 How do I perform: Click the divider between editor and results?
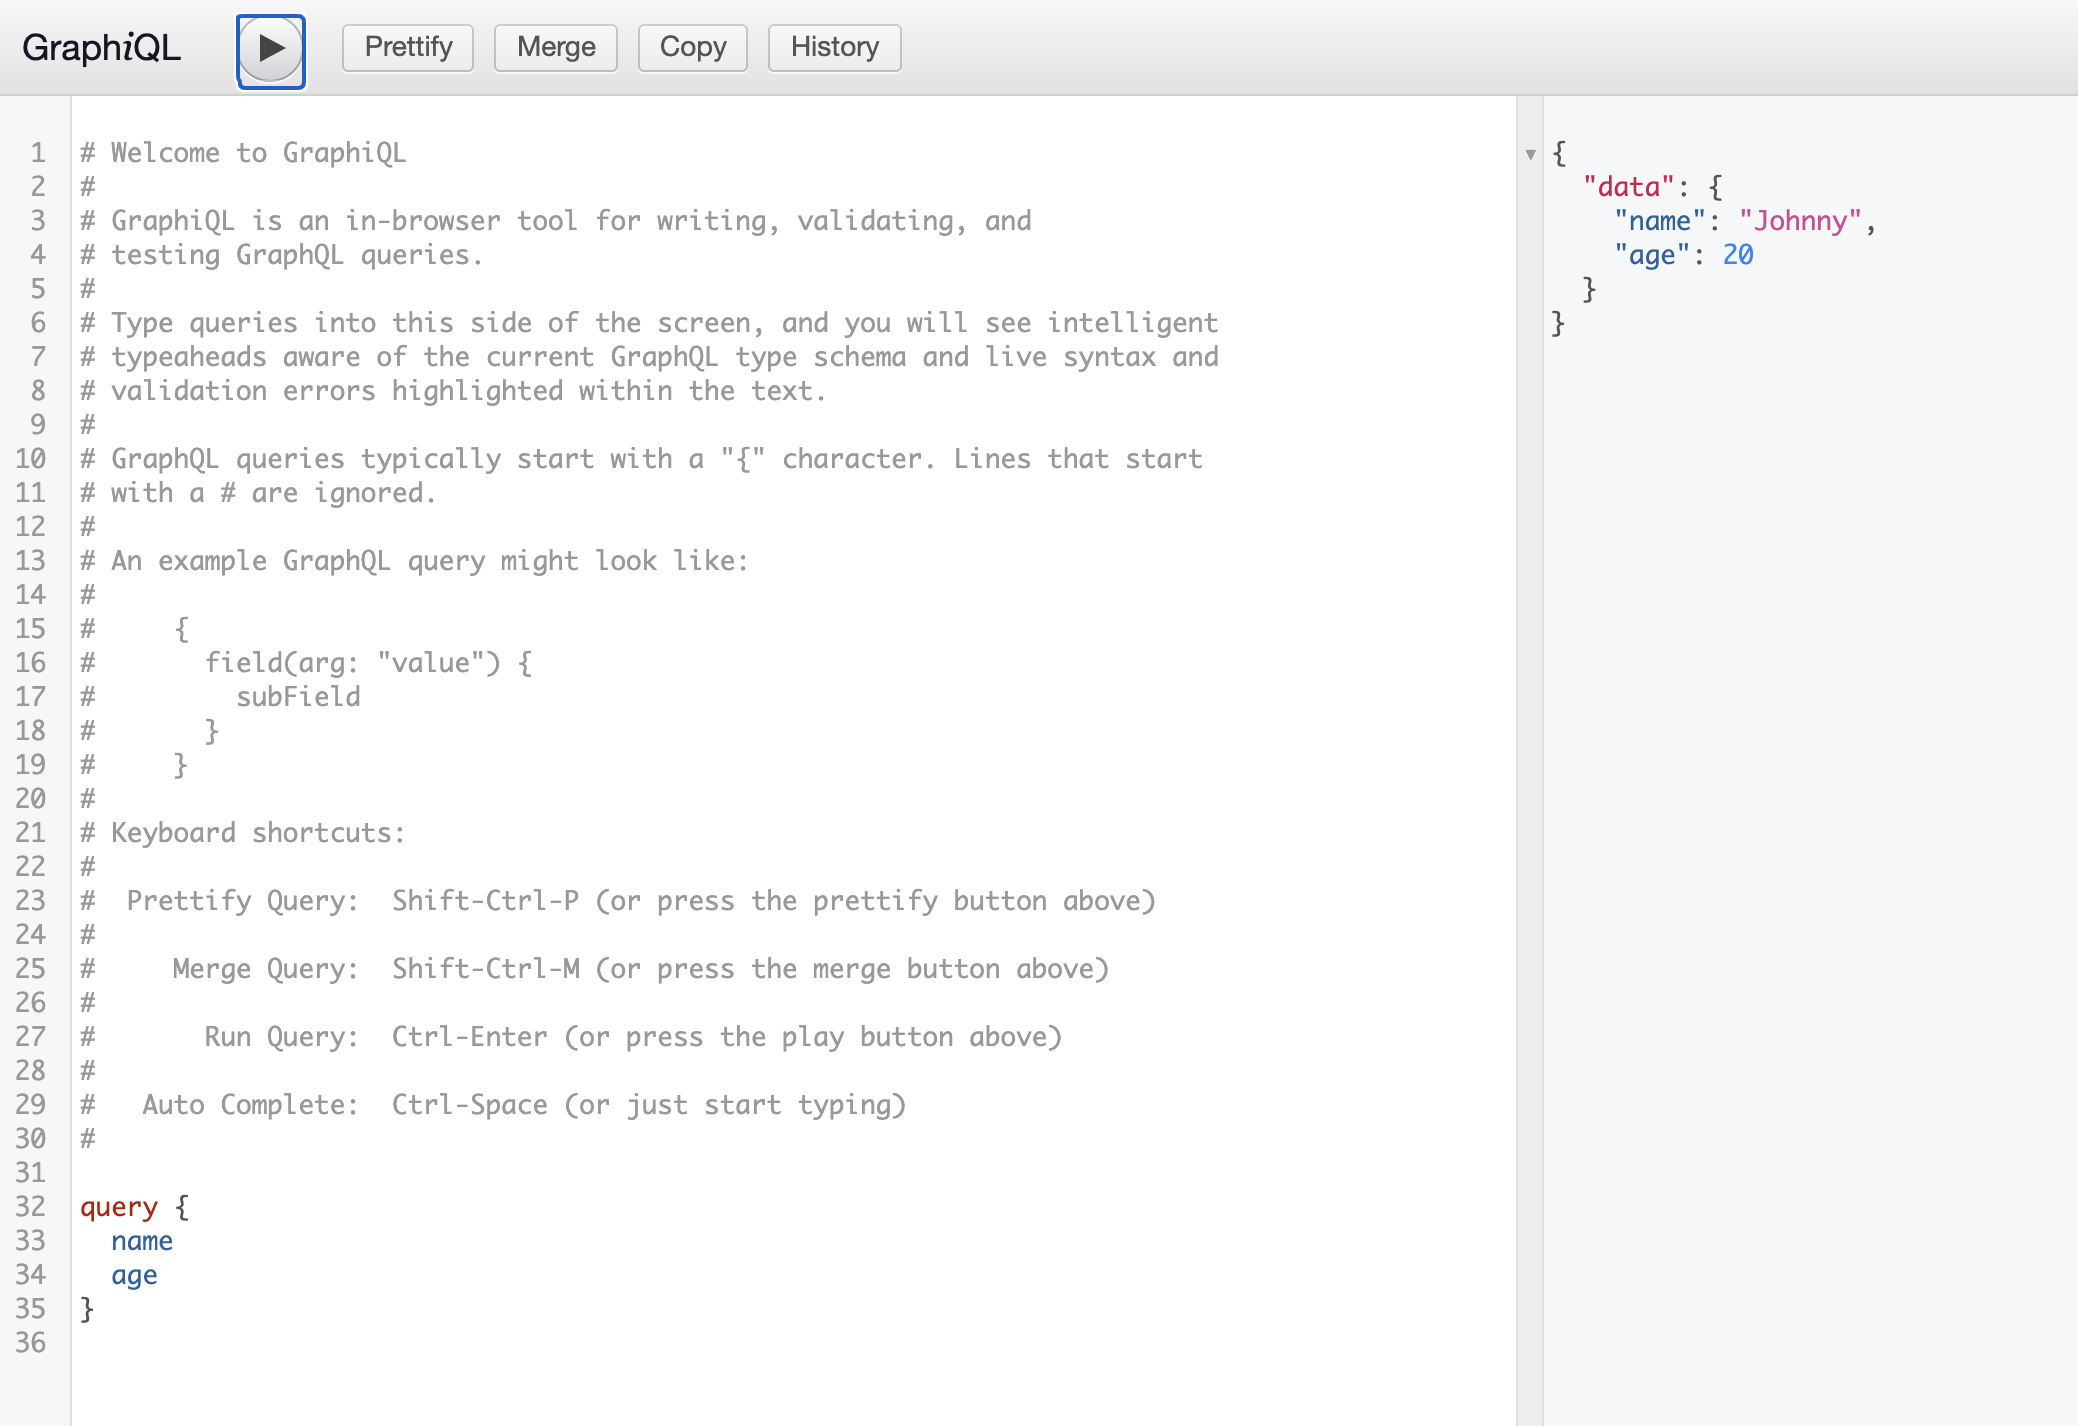coord(1529,760)
